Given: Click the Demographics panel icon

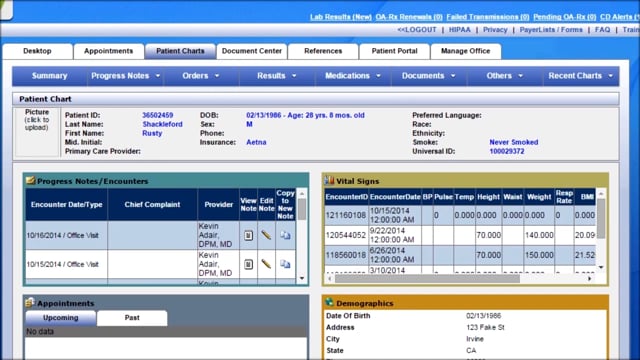Looking at the screenshot, I should coord(329,302).
